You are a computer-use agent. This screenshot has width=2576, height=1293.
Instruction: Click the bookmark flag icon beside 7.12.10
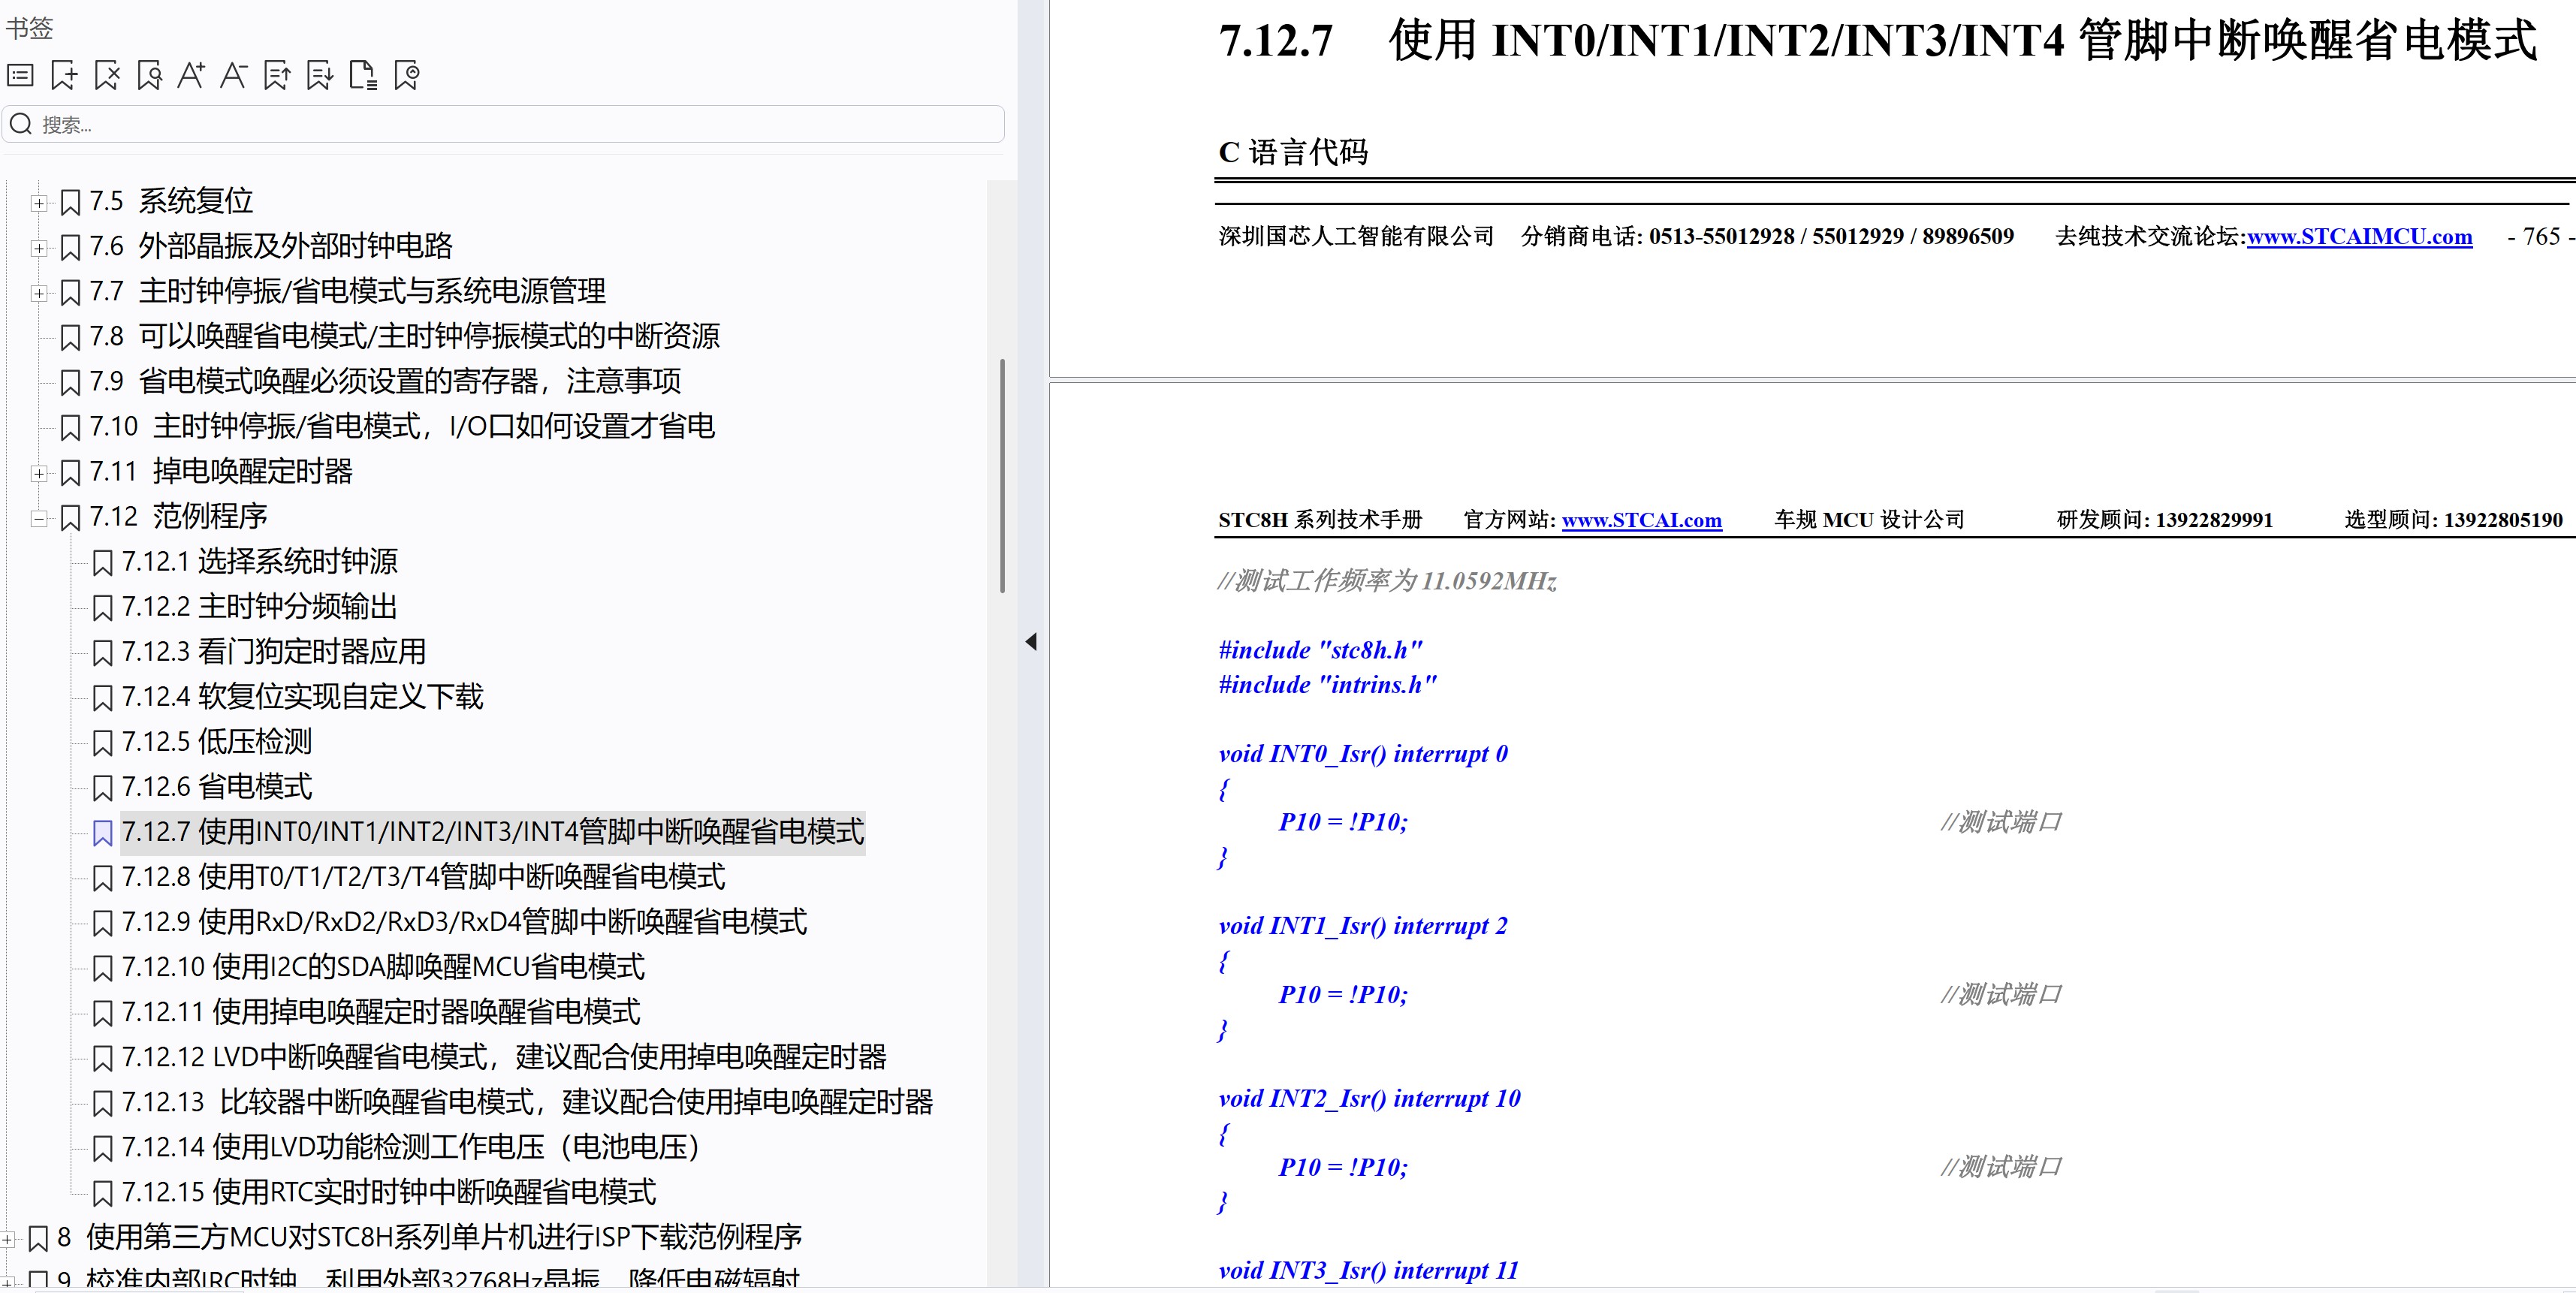(x=102, y=968)
